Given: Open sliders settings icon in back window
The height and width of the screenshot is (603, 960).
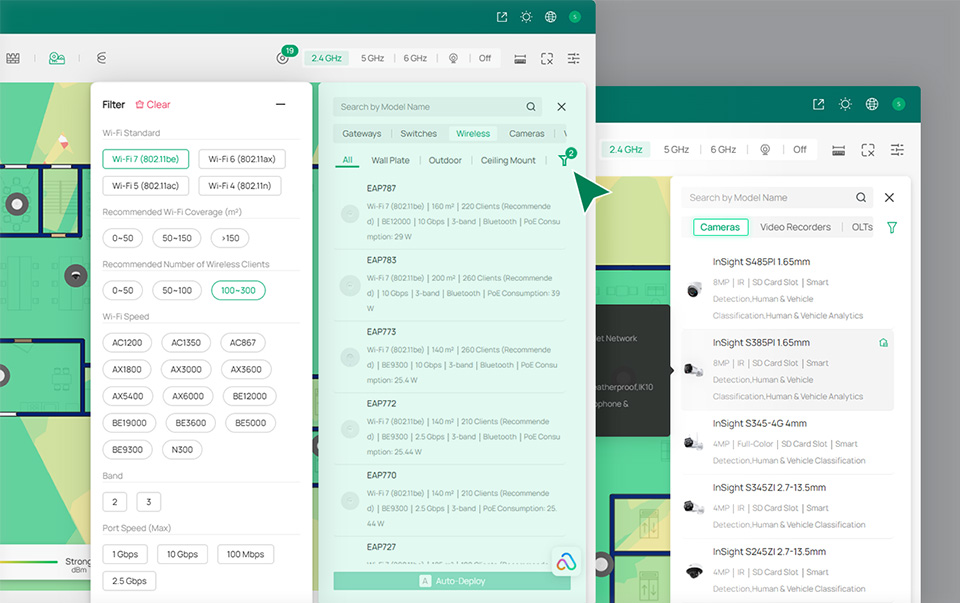Looking at the screenshot, I should 897,150.
